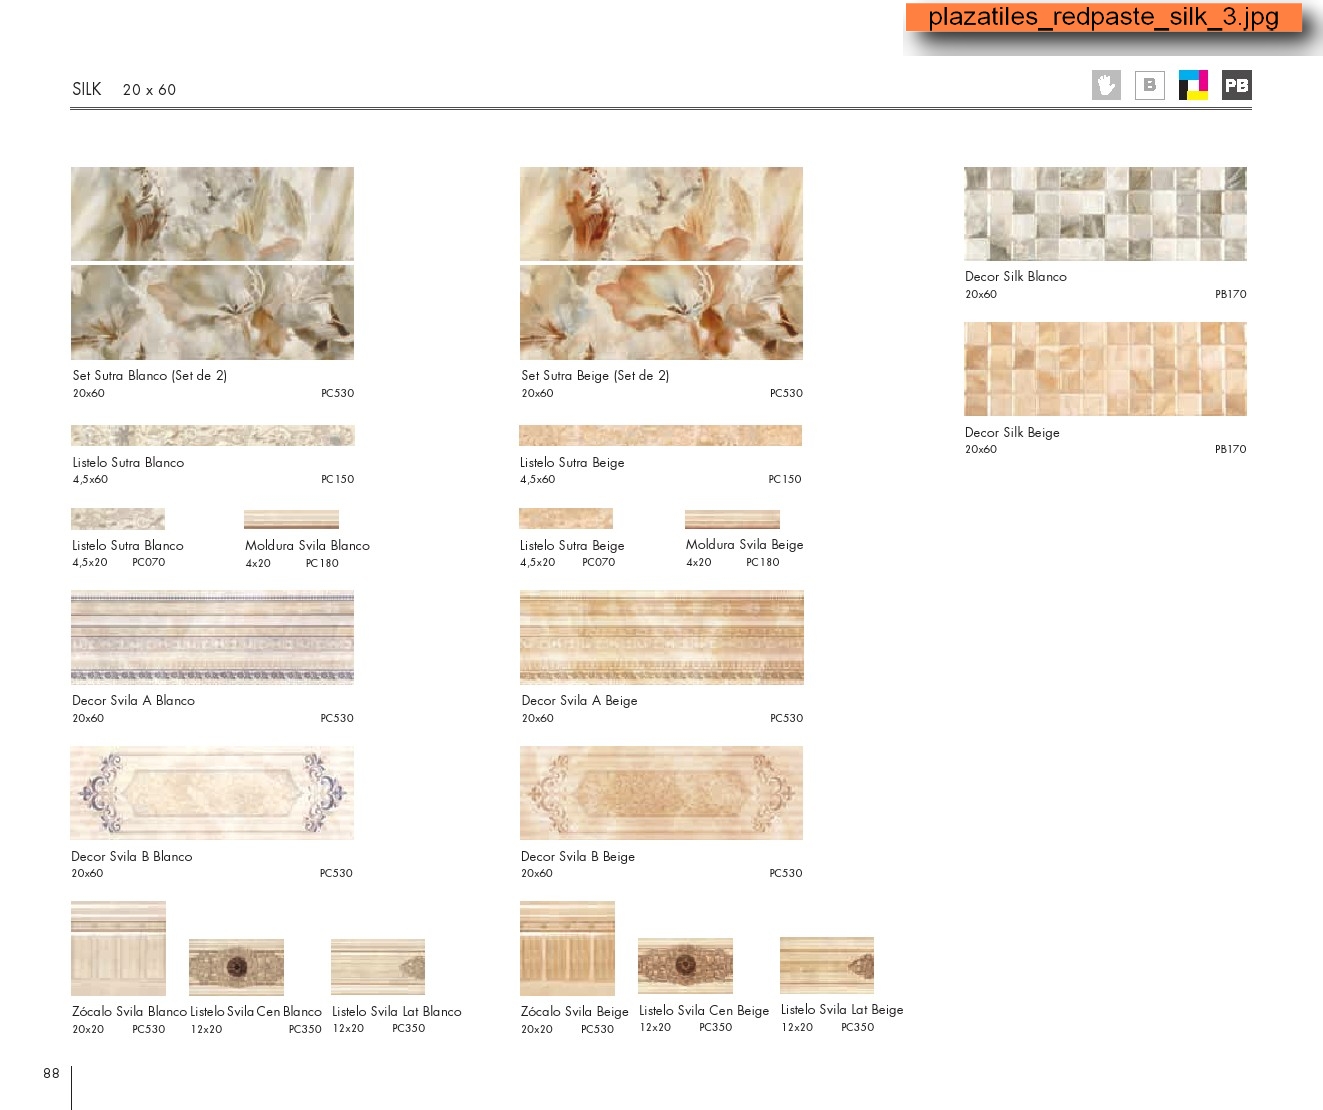
Task: Click the SILK series title
Action: (87, 89)
